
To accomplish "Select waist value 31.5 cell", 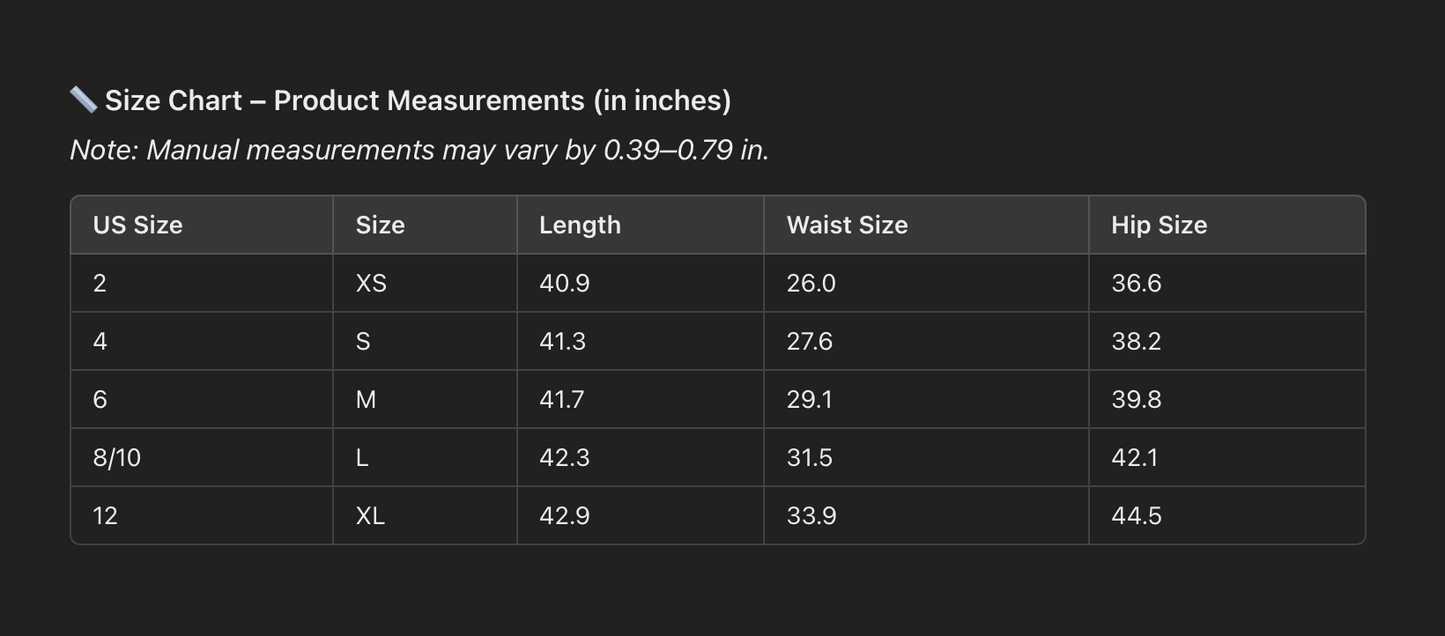I will click(x=809, y=458).
